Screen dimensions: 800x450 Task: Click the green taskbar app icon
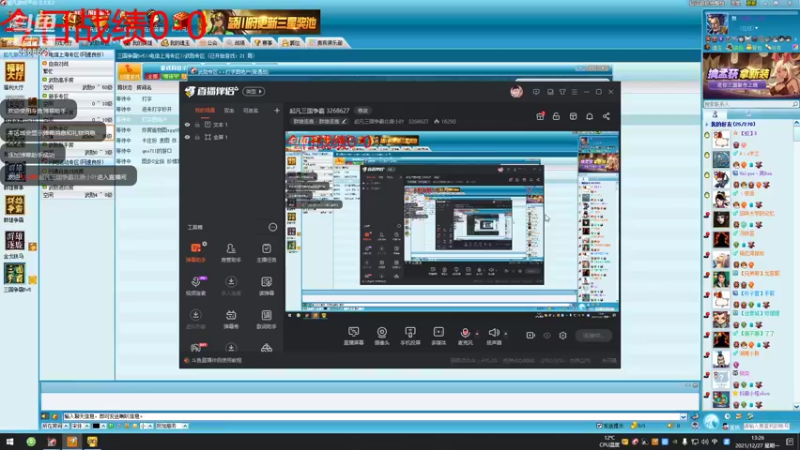click(x=31, y=441)
